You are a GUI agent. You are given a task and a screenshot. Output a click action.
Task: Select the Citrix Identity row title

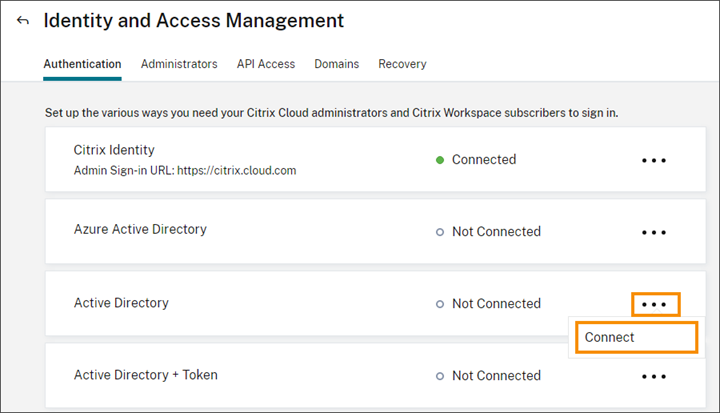pyautogui.click(x=114, y=150)
